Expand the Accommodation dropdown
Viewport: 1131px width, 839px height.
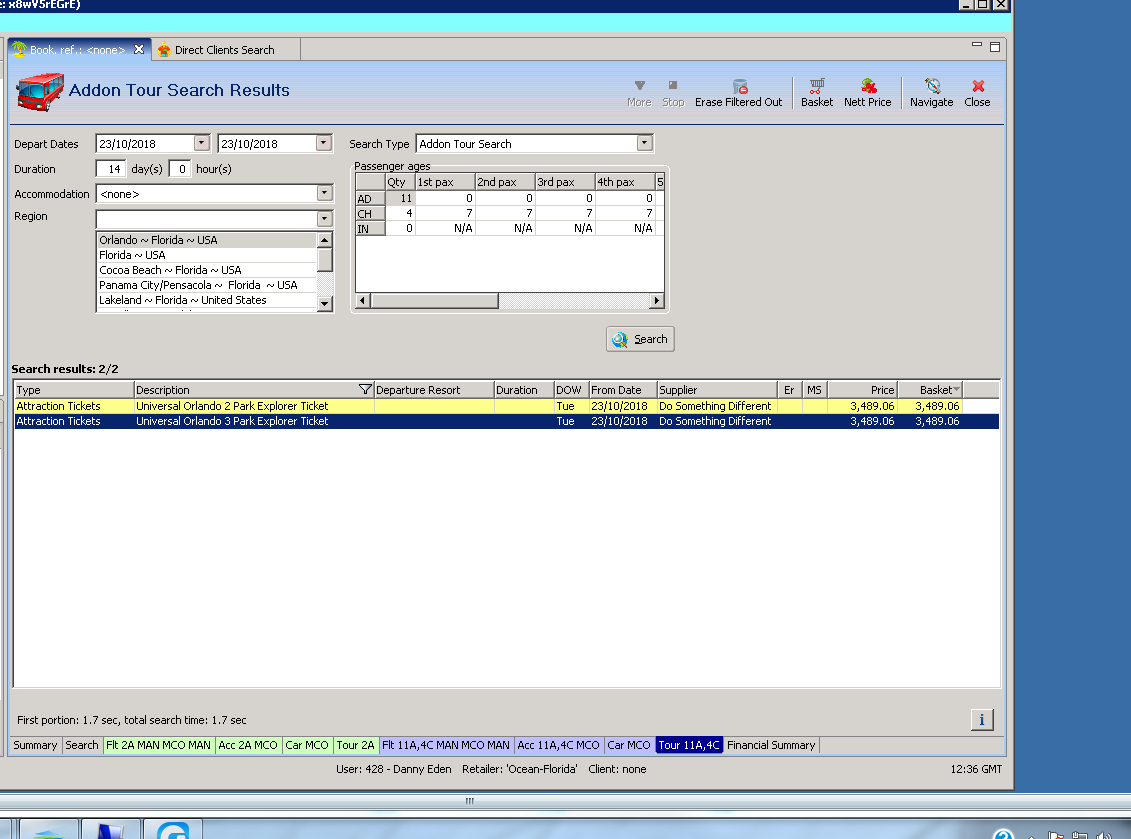click(x=324, y=193)
